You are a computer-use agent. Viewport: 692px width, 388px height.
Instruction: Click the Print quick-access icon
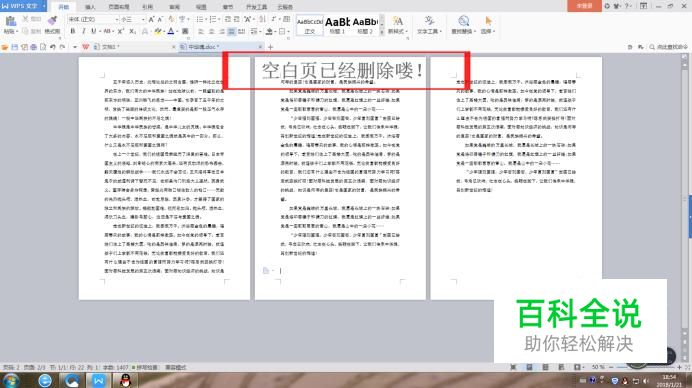34,47
